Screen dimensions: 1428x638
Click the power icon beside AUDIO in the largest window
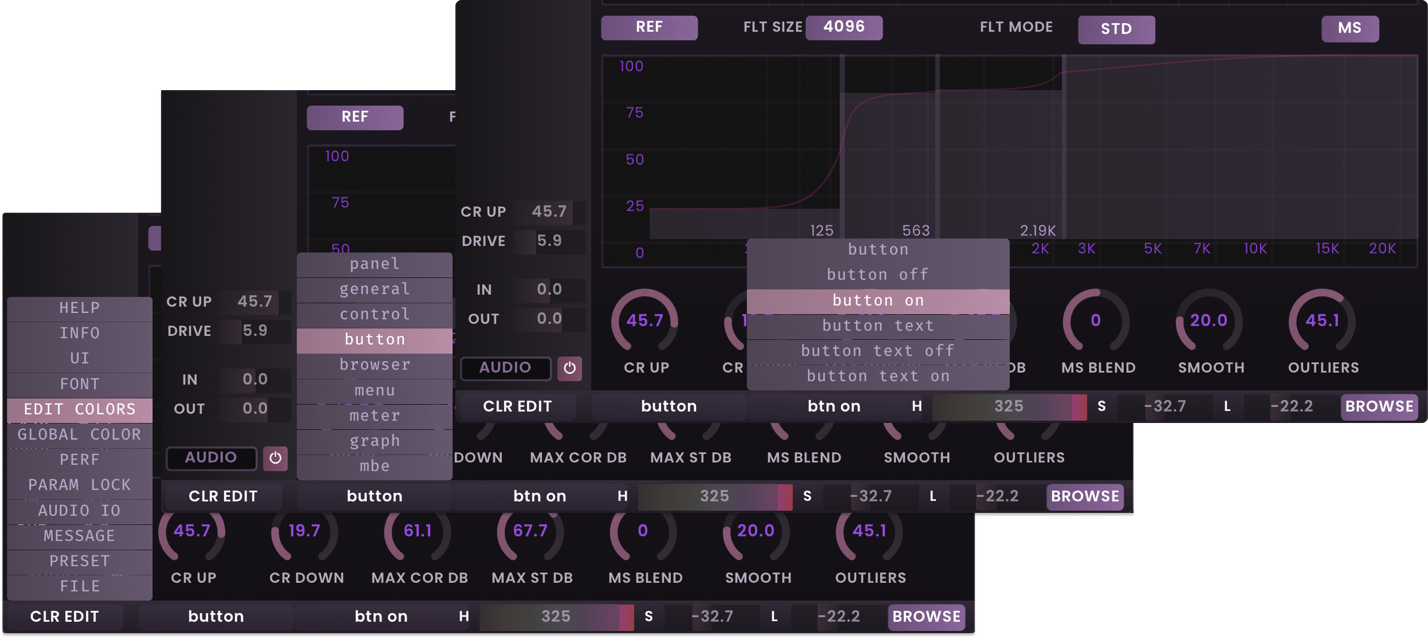[569, 368]
